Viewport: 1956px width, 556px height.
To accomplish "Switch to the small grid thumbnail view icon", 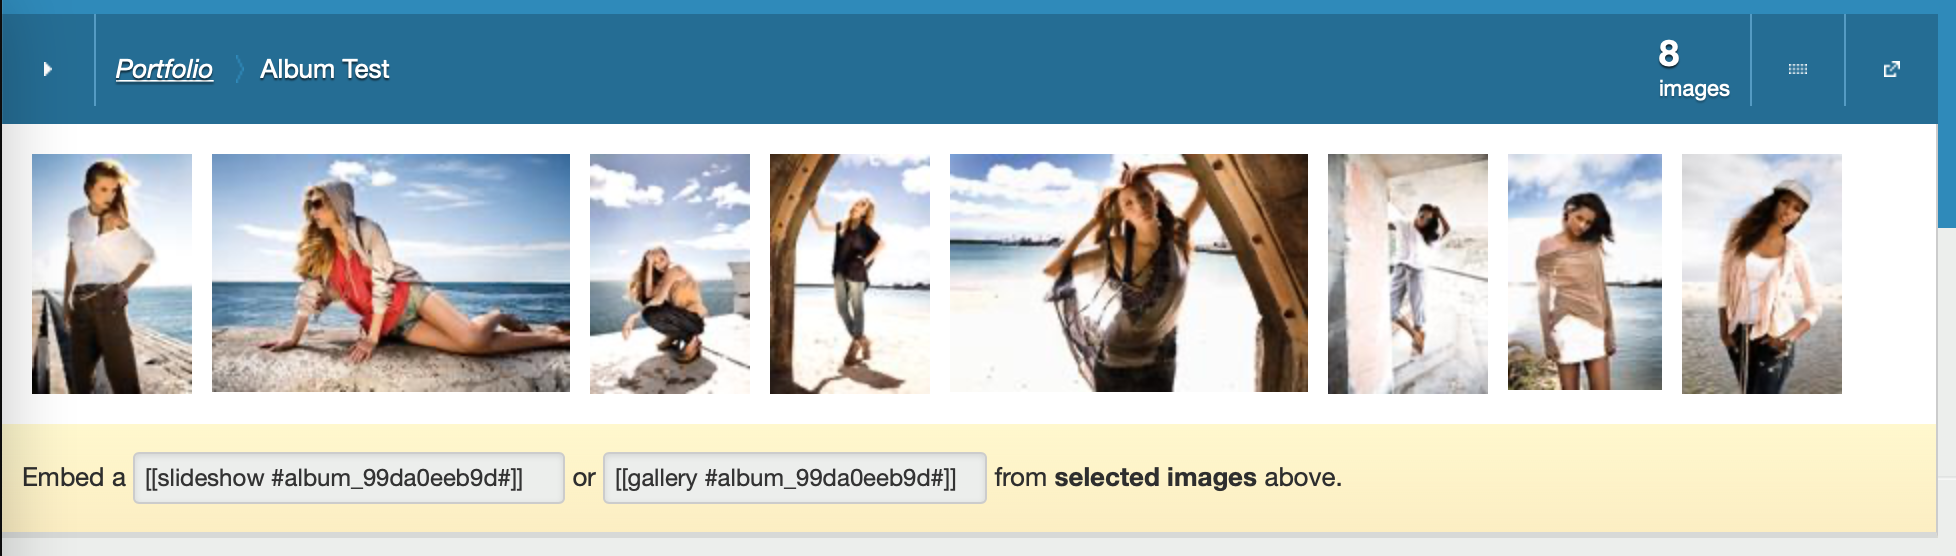I will click(x=1797, y=69).
